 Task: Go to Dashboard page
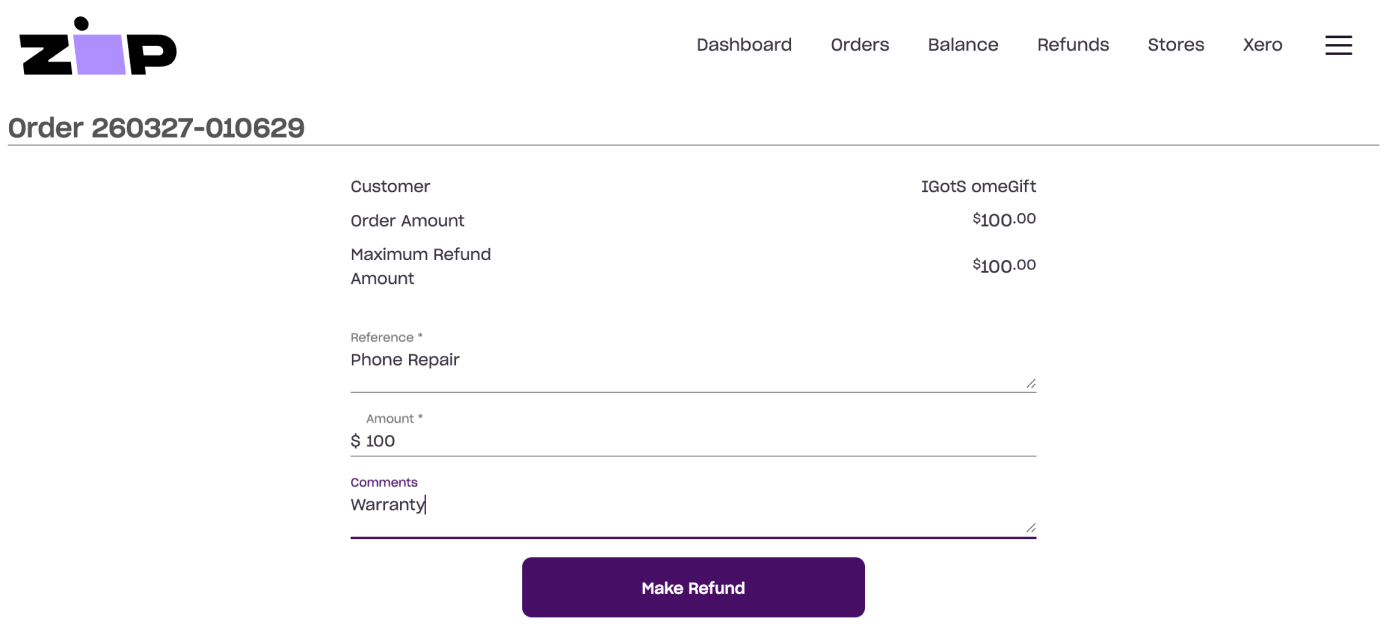coord(744,45)
